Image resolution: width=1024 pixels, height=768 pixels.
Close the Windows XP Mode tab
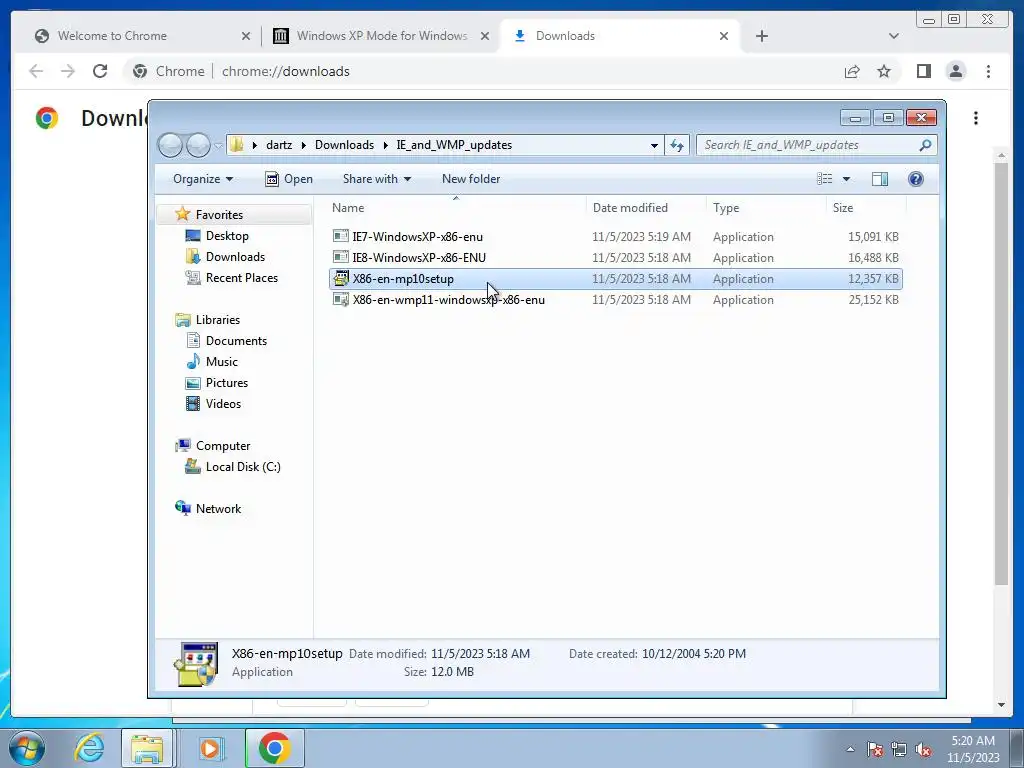(x=485, y=36)
